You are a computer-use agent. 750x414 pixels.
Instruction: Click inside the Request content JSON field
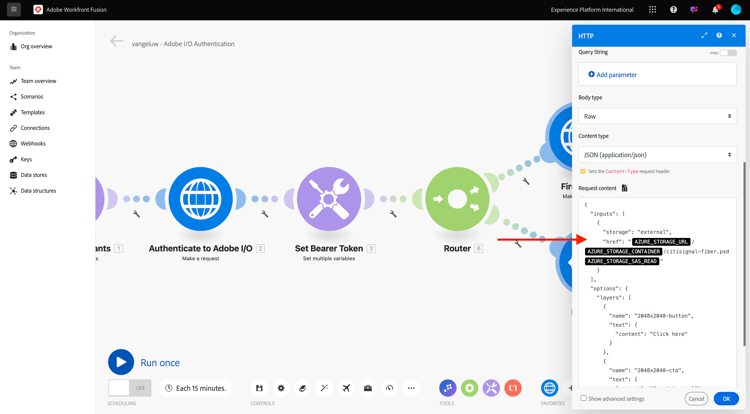click(657, 292)
